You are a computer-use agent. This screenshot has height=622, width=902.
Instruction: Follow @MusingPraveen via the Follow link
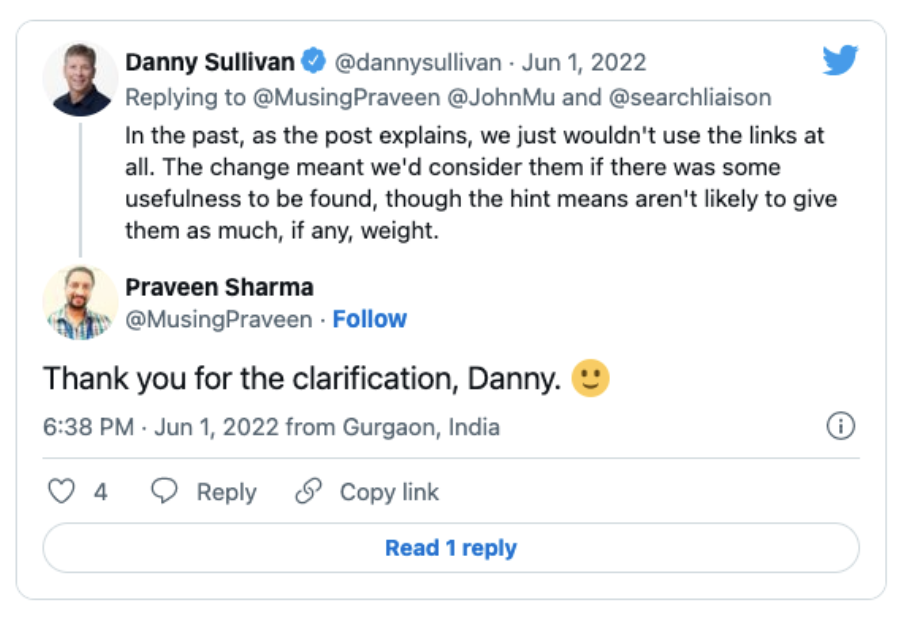tap(369, 319)
